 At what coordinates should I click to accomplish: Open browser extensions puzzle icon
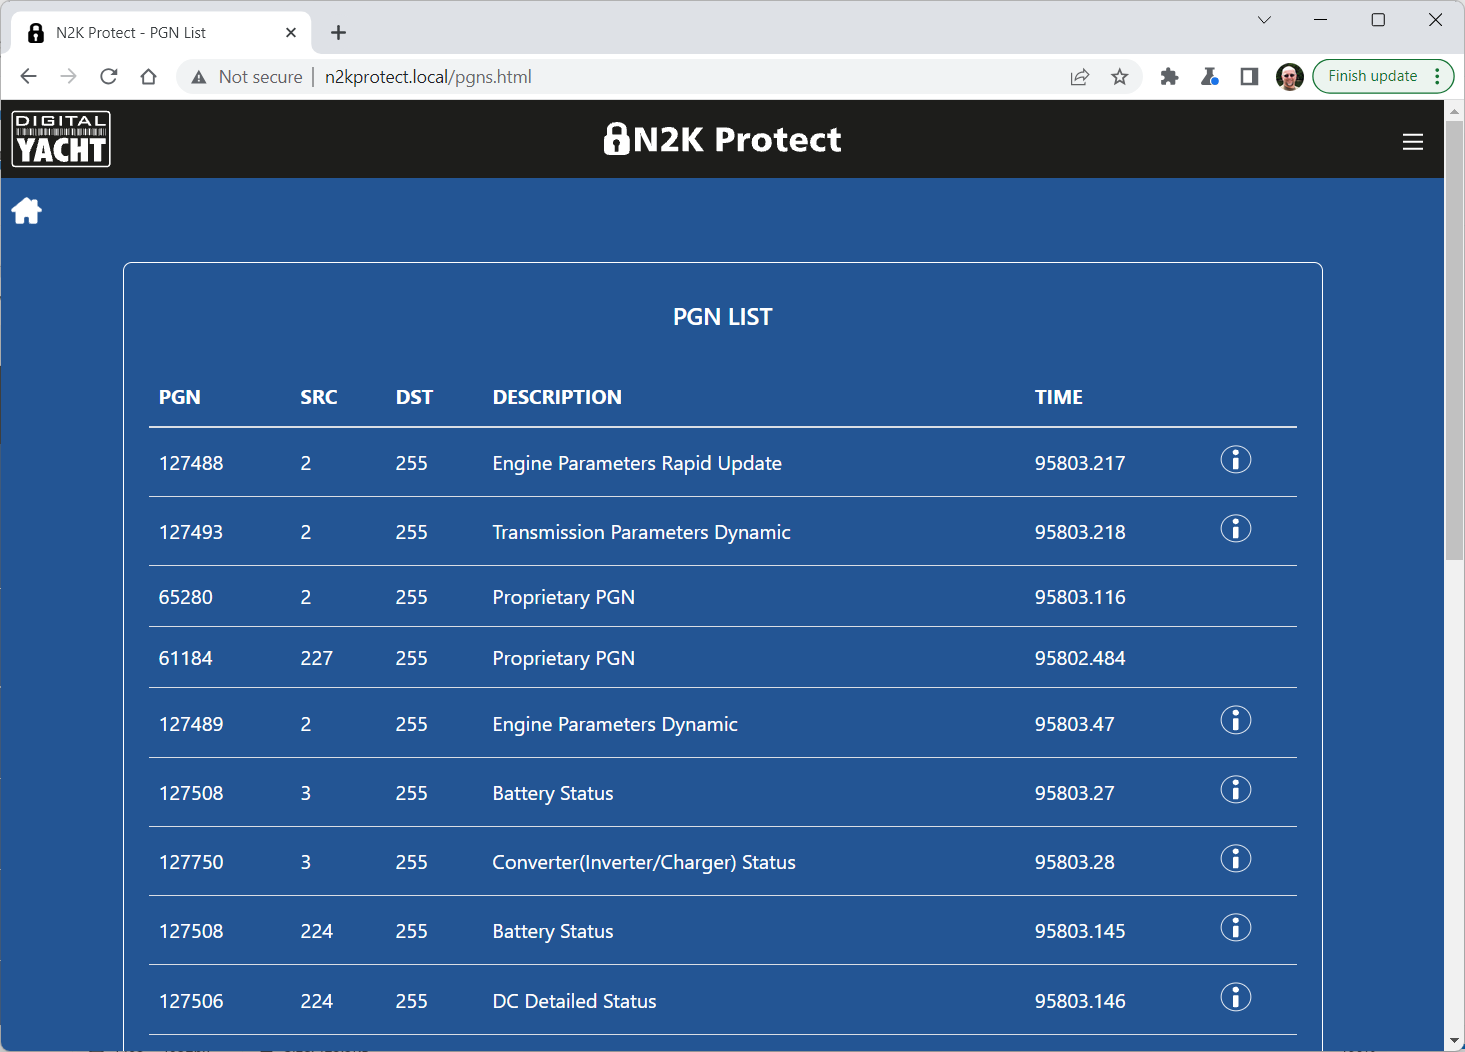tap(1169, 77)
